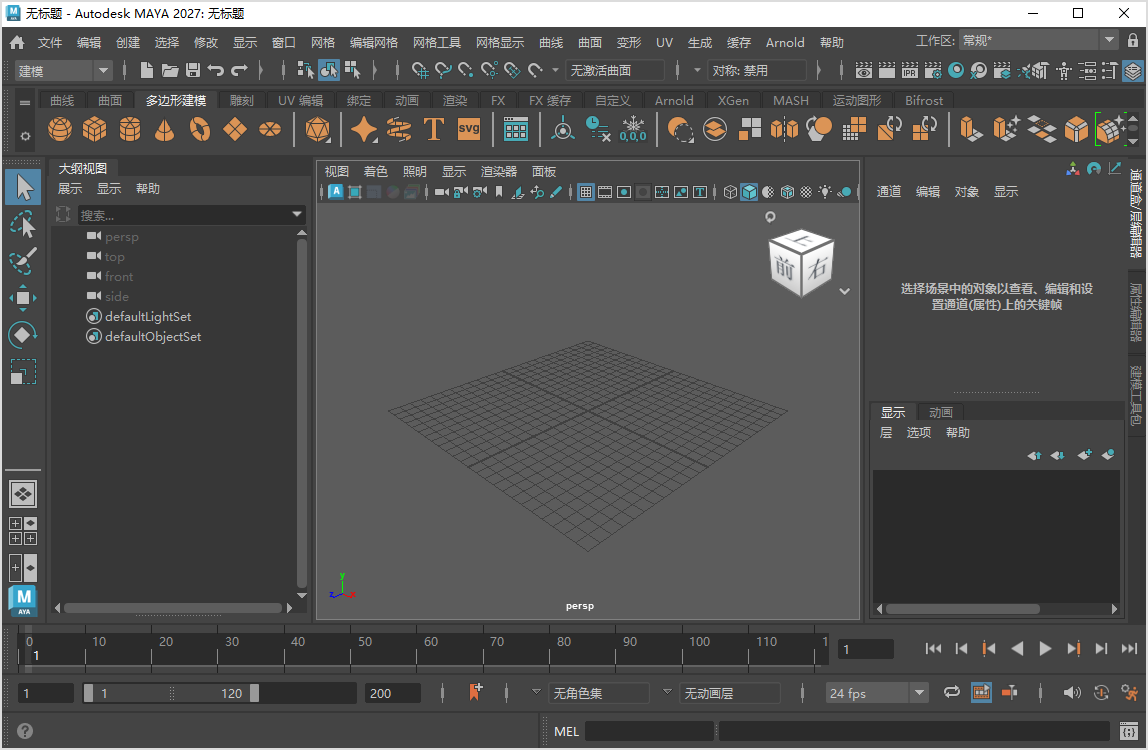The image size is (1148, 750).
Task: Open the Arnold menu in the menu bar
Action: tap(785, 42)
